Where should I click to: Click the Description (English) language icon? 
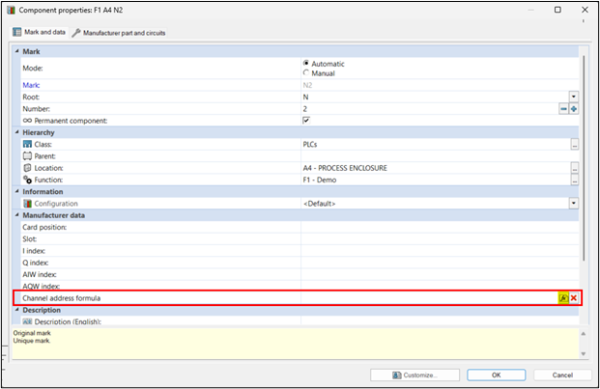[x=27, y=322]
